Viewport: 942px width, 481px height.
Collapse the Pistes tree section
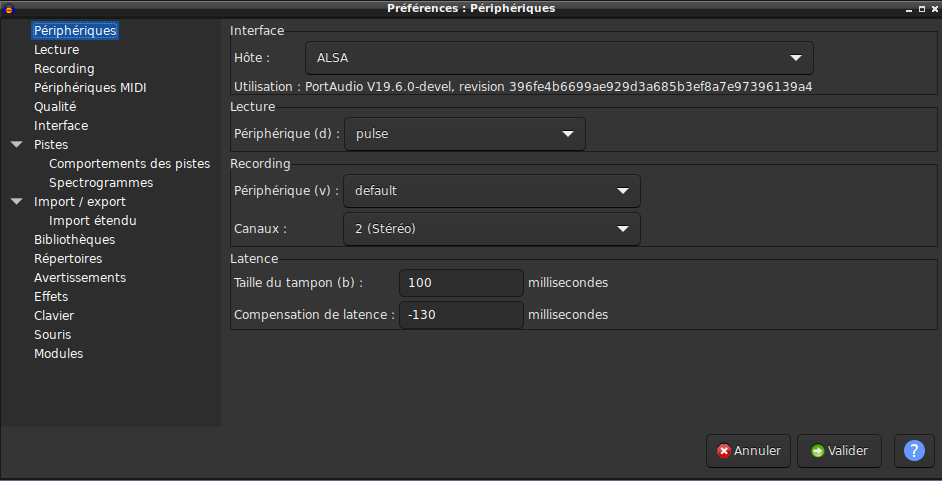coord(17,145)
